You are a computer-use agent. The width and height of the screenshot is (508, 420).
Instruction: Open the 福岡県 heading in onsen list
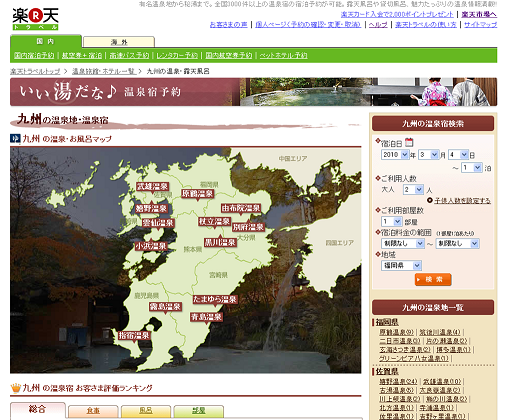(x=387, y=322)
